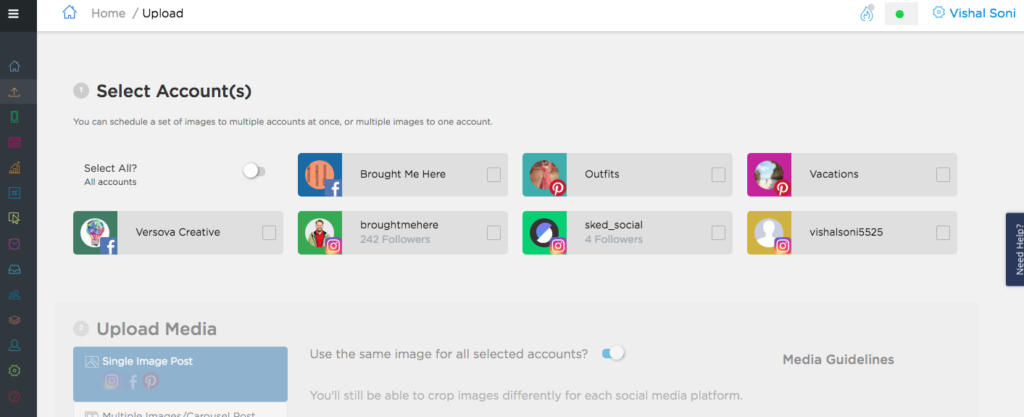Viewport: 1024px width, 417px height.
Task: Open the hamburger menu
Action: tap(13, 14)
